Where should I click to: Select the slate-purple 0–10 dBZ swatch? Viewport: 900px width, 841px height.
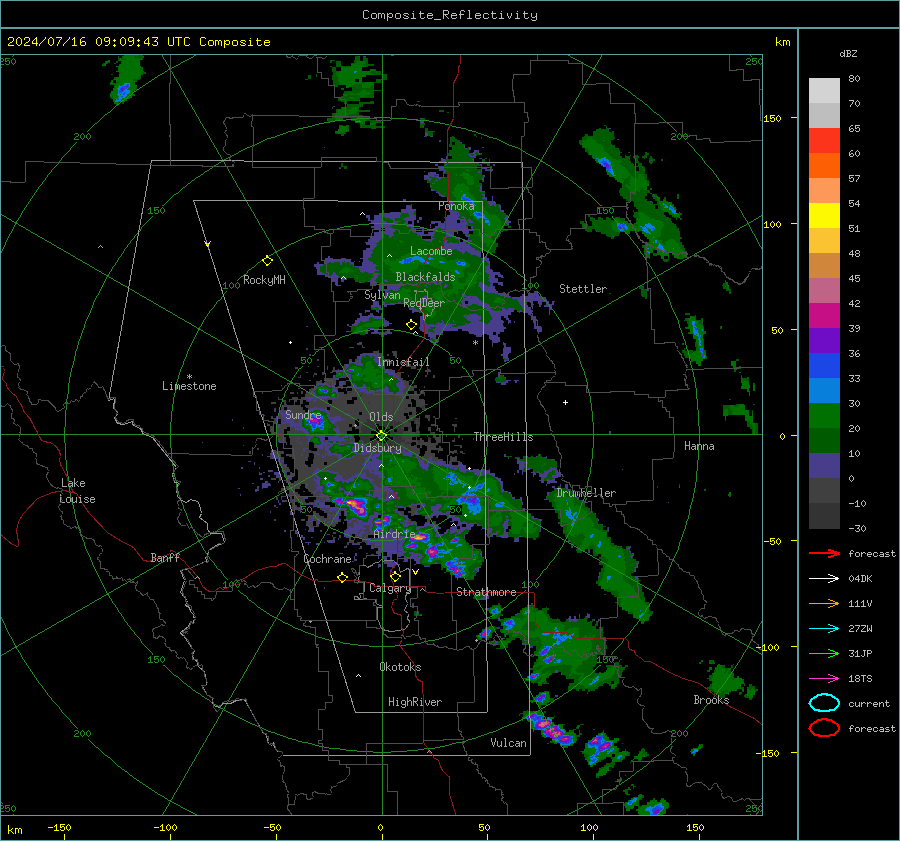click(824, 466)
